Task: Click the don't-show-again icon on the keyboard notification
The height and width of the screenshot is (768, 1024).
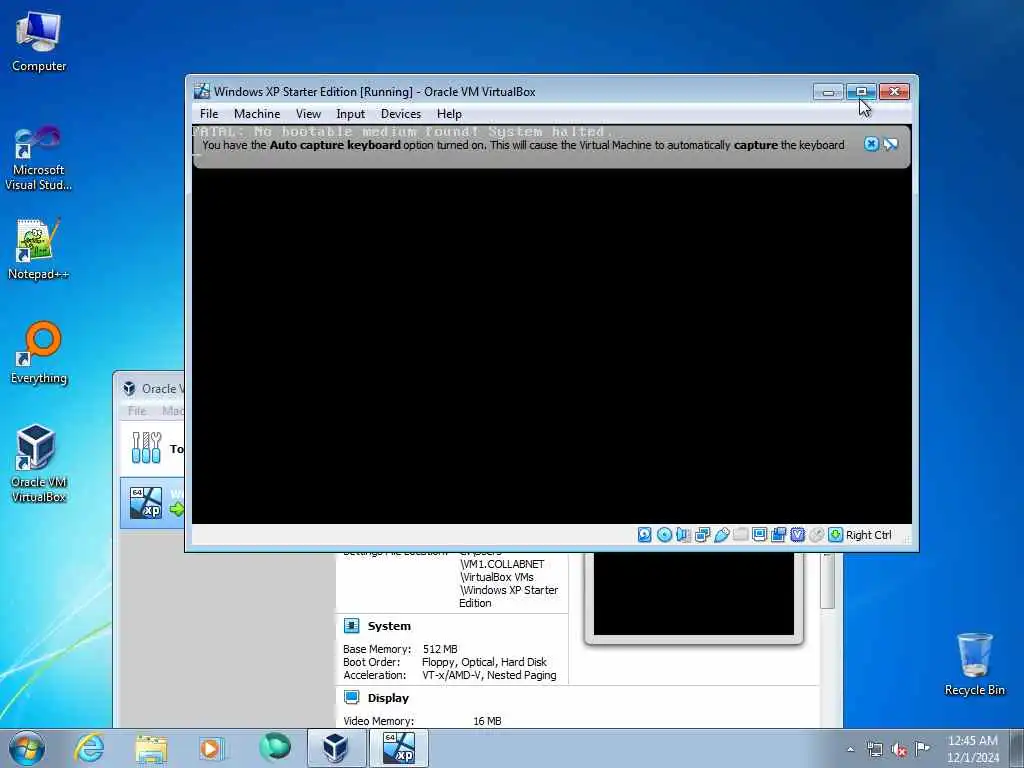Action: [891, 144]
